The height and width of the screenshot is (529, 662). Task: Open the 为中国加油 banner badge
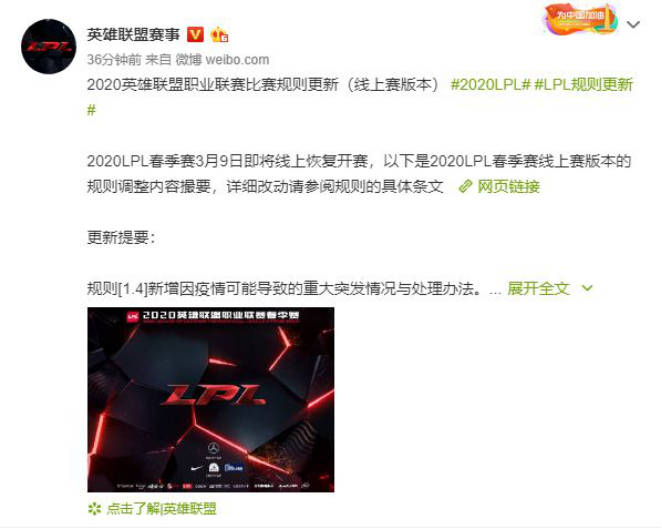point(581,19)
